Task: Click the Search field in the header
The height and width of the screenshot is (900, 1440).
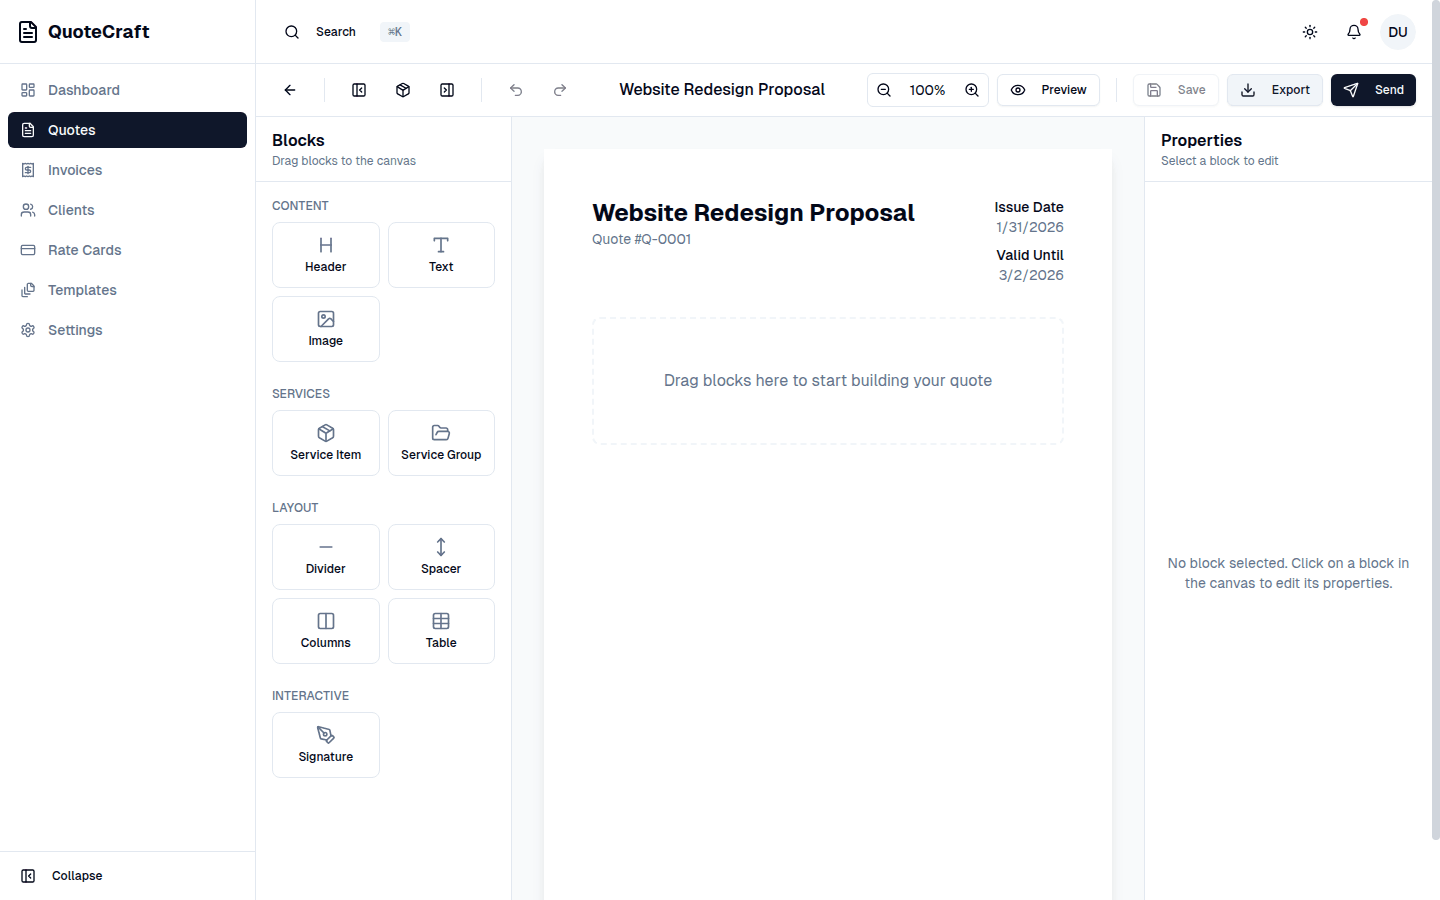Action: (x=335, y=31)
